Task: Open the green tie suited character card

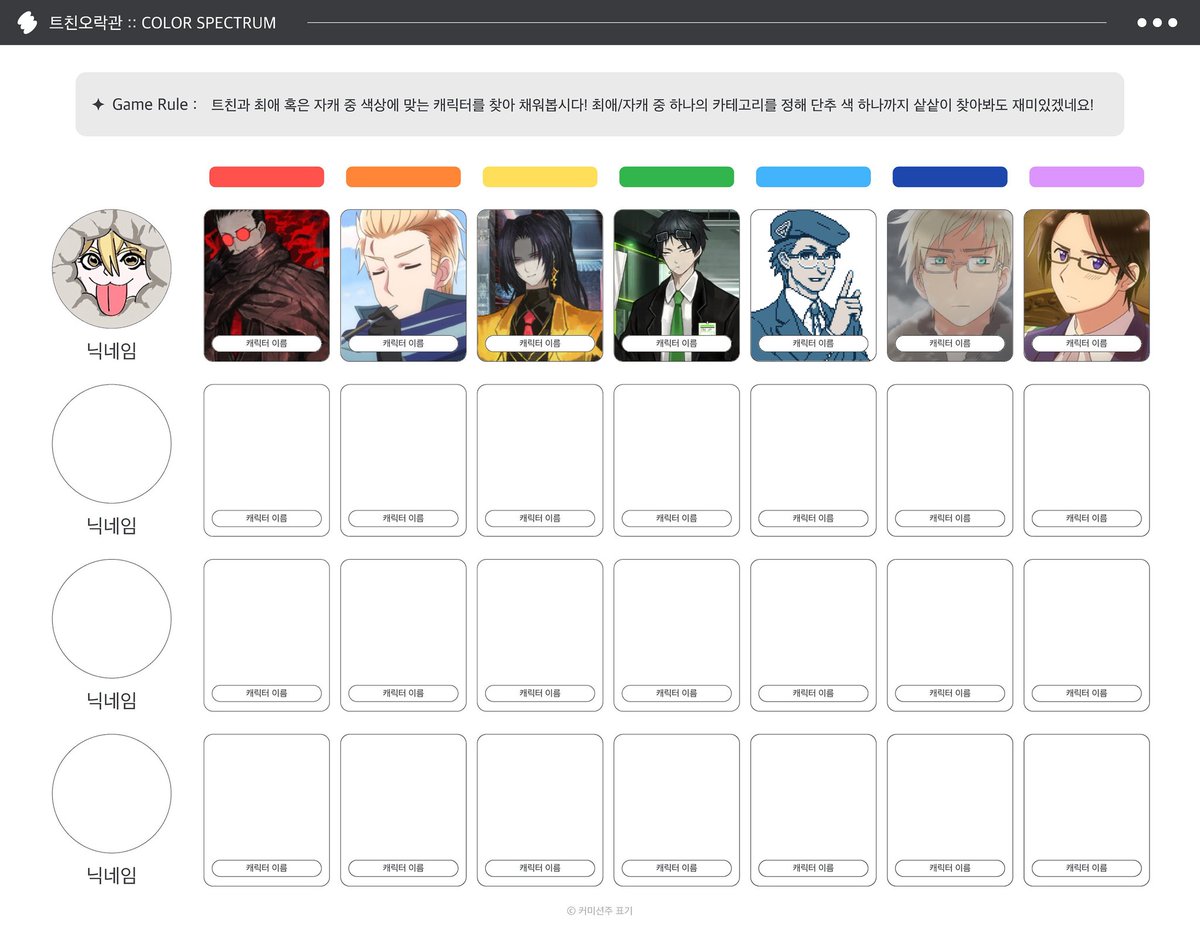Action: pos(677,285)
